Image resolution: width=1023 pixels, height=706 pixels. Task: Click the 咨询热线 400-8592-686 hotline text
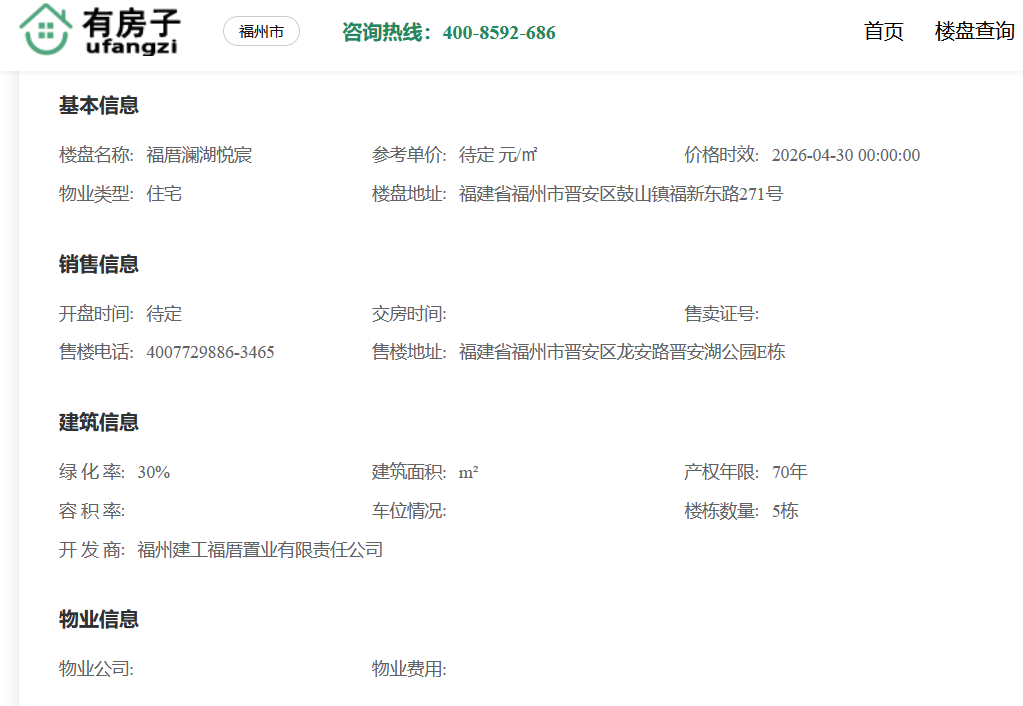[448, 33]
